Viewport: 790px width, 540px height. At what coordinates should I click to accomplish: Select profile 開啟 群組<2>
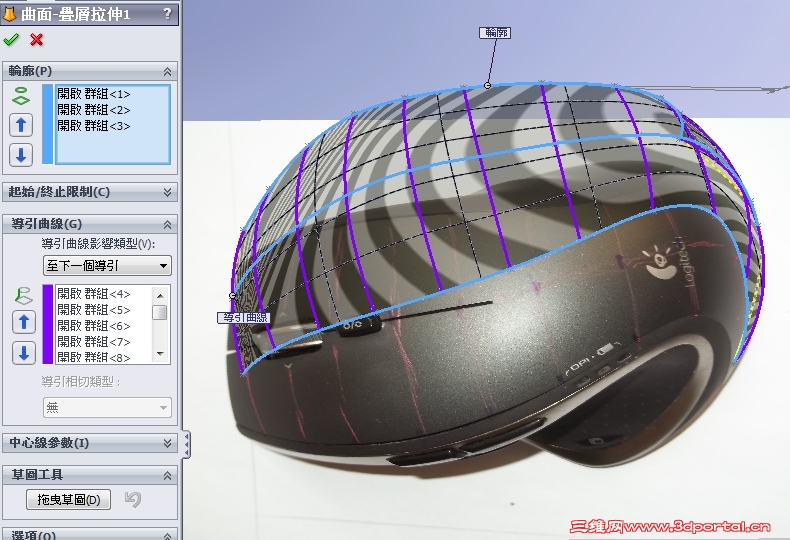pos(94,110)
